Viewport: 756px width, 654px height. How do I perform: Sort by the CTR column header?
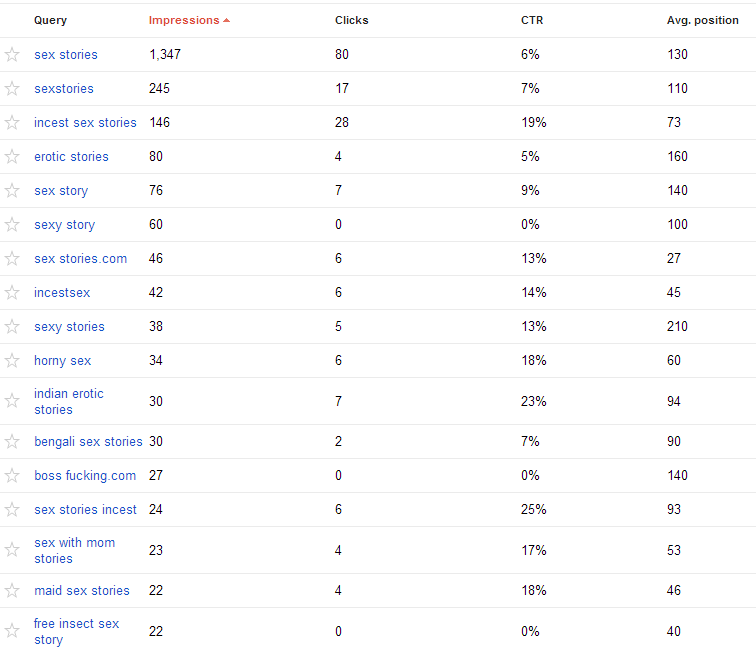[532, 20]
